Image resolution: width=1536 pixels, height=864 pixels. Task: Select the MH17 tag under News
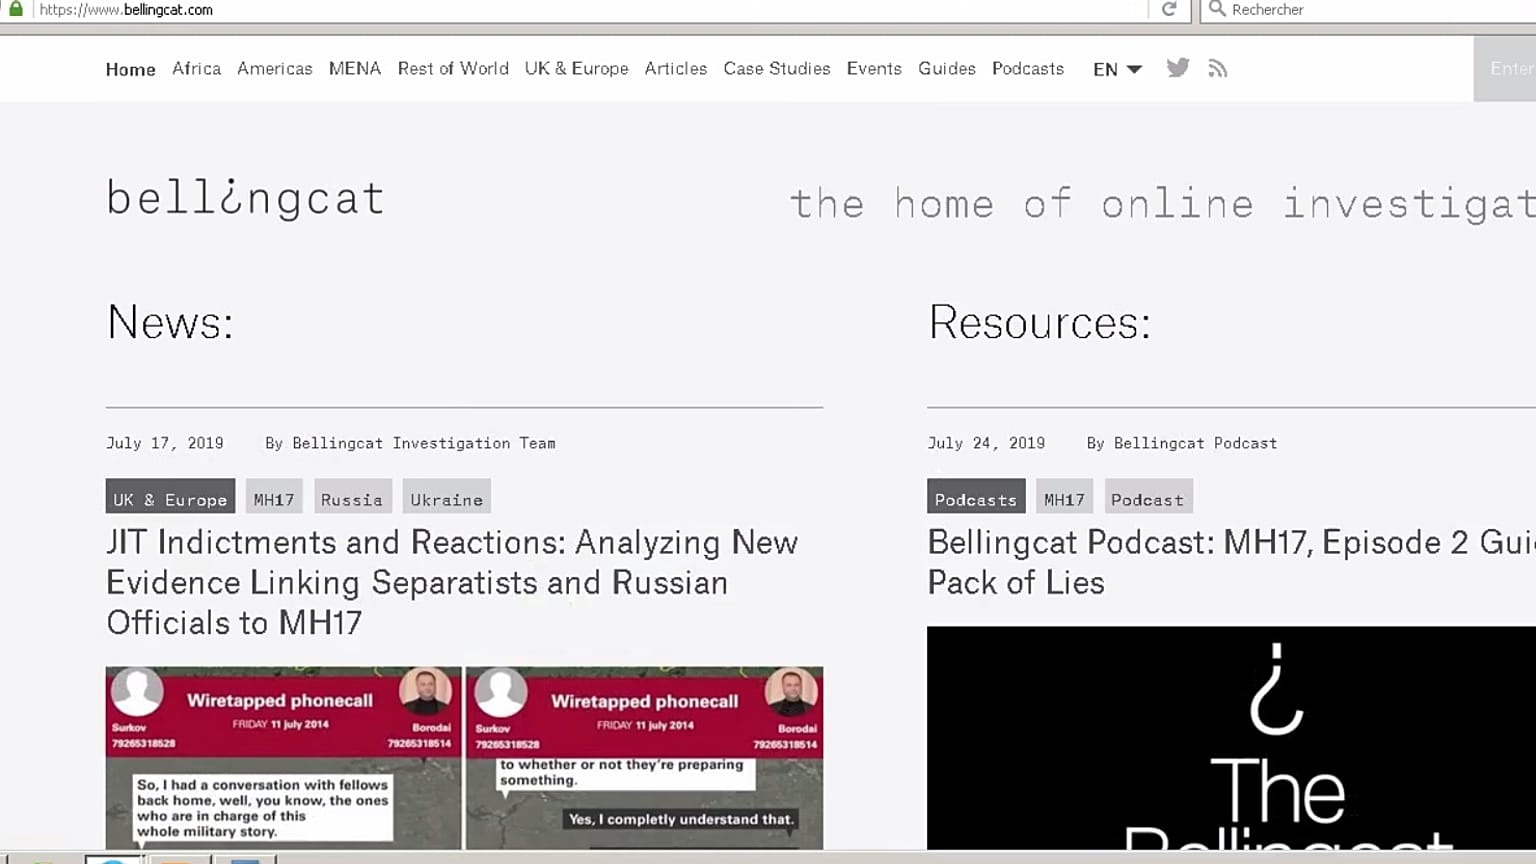pyautogui.click(x=274, y=497)
